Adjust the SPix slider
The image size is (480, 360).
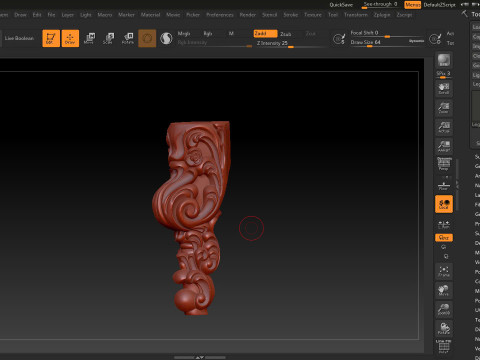click(x=444, y=74)
